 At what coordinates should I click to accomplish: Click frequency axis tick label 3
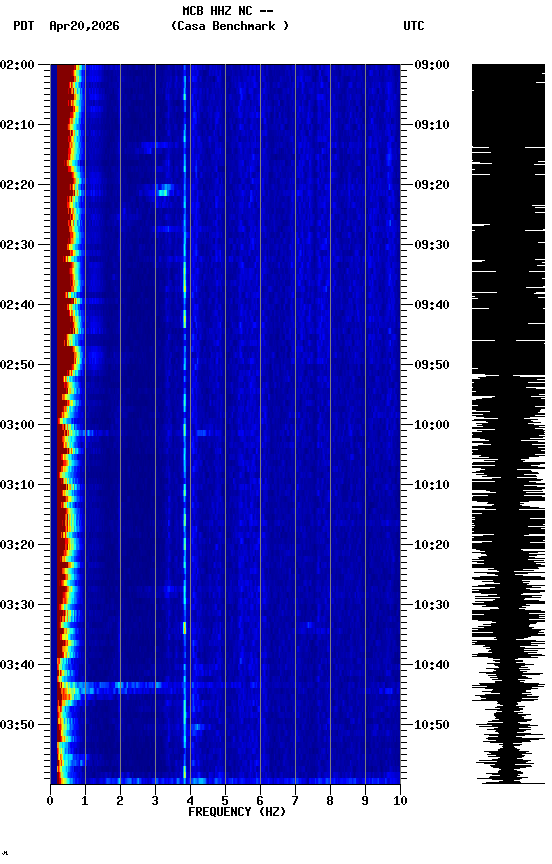[155, 801]
